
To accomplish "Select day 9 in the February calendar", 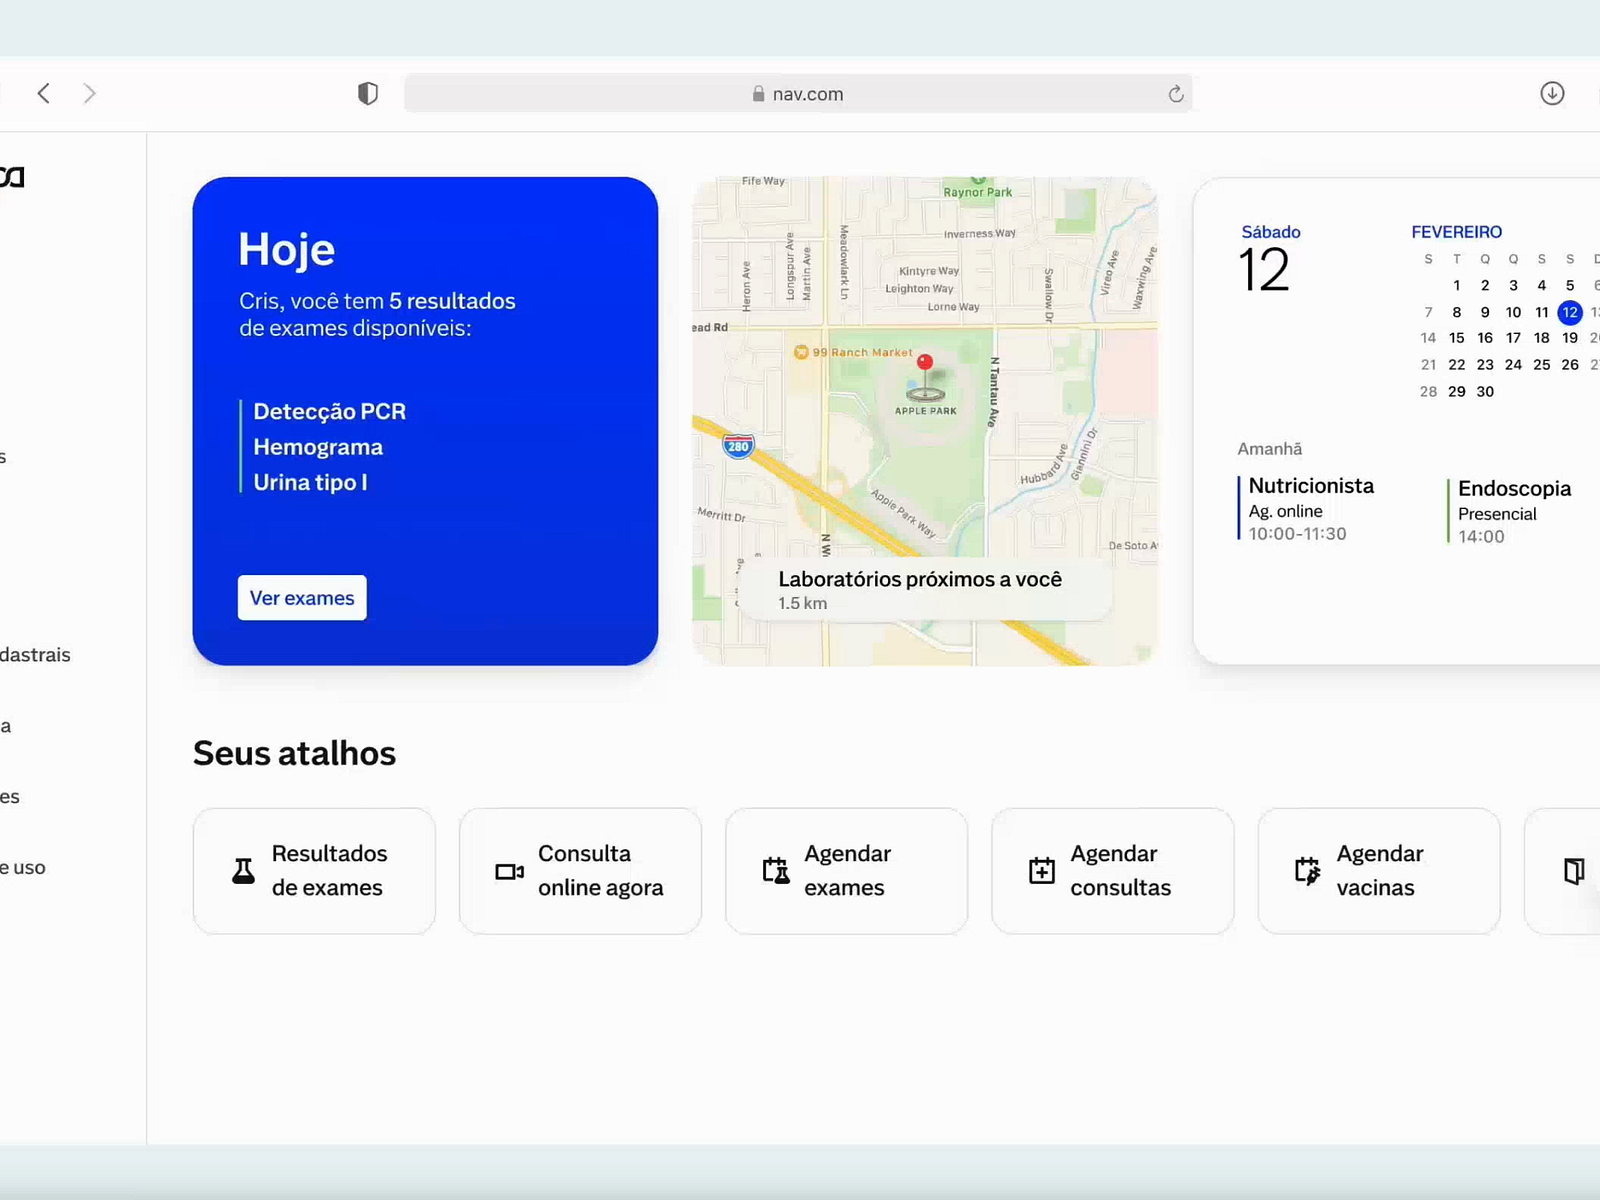I will tap(1485, 312).
